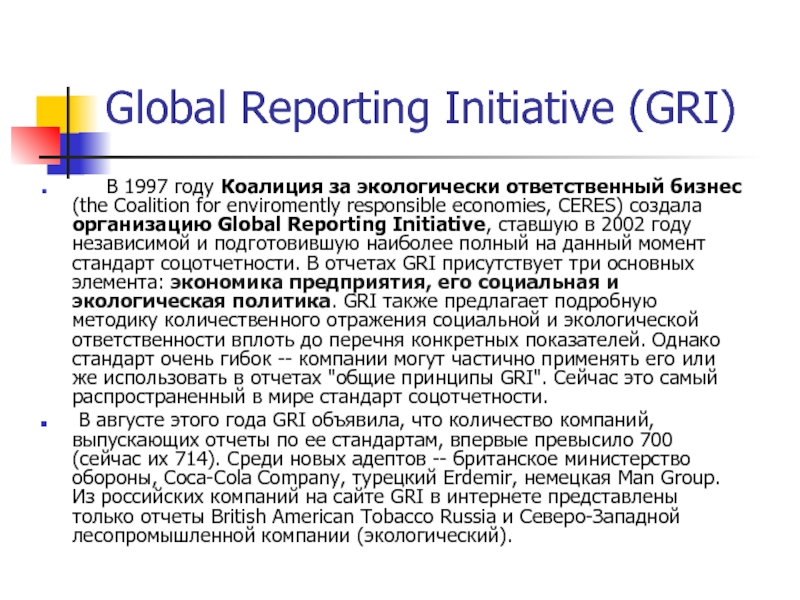The height and width of the screenshot is (600, 800).
Task: Click the text "организацию Global Reporting Initiative"
Action: click(279, 225)
